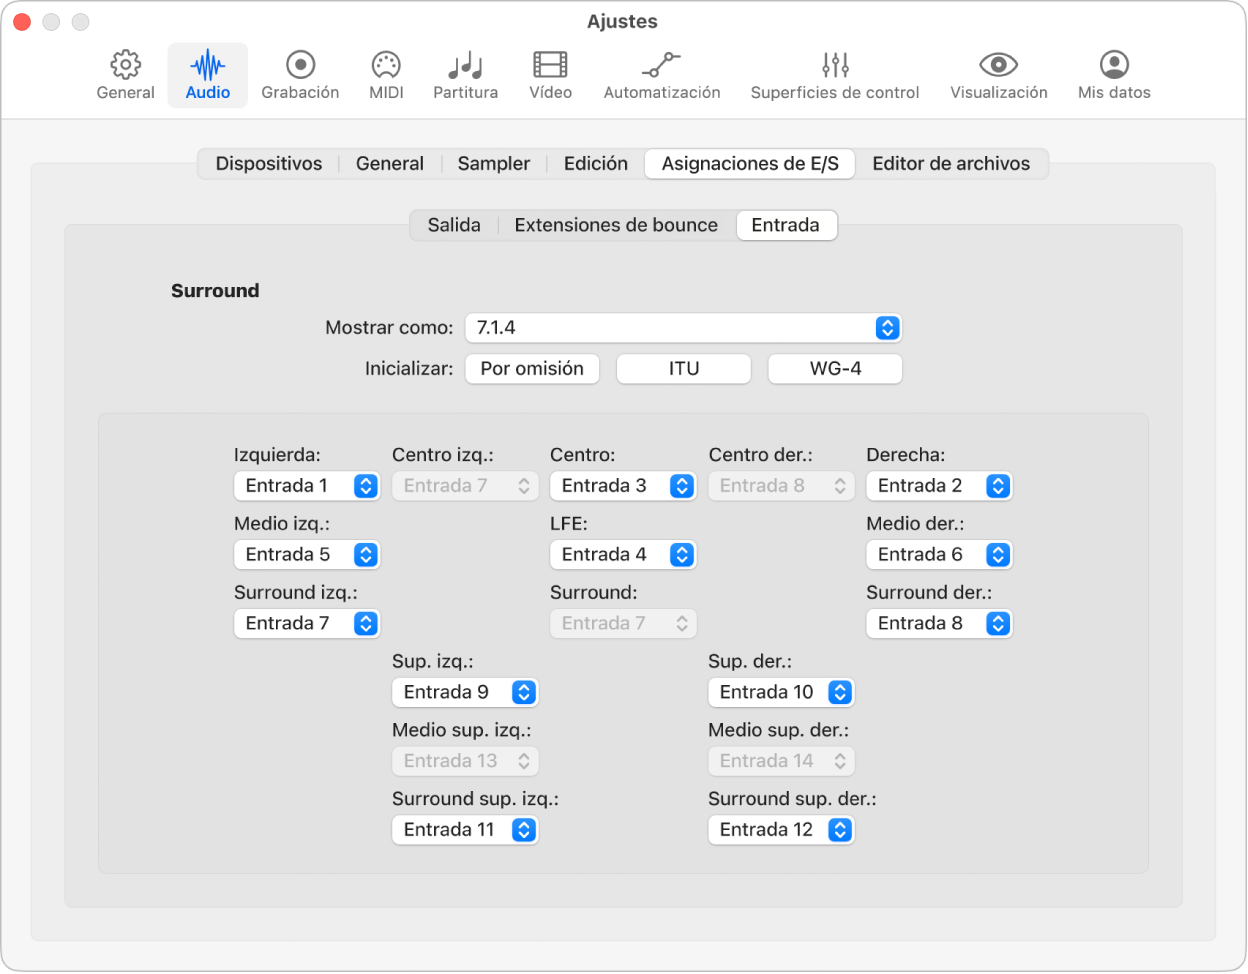Open the Sup. der. Entrada 10 dropdown
This screenshot has height=974, width=1248.
click(x=781, y=693)
